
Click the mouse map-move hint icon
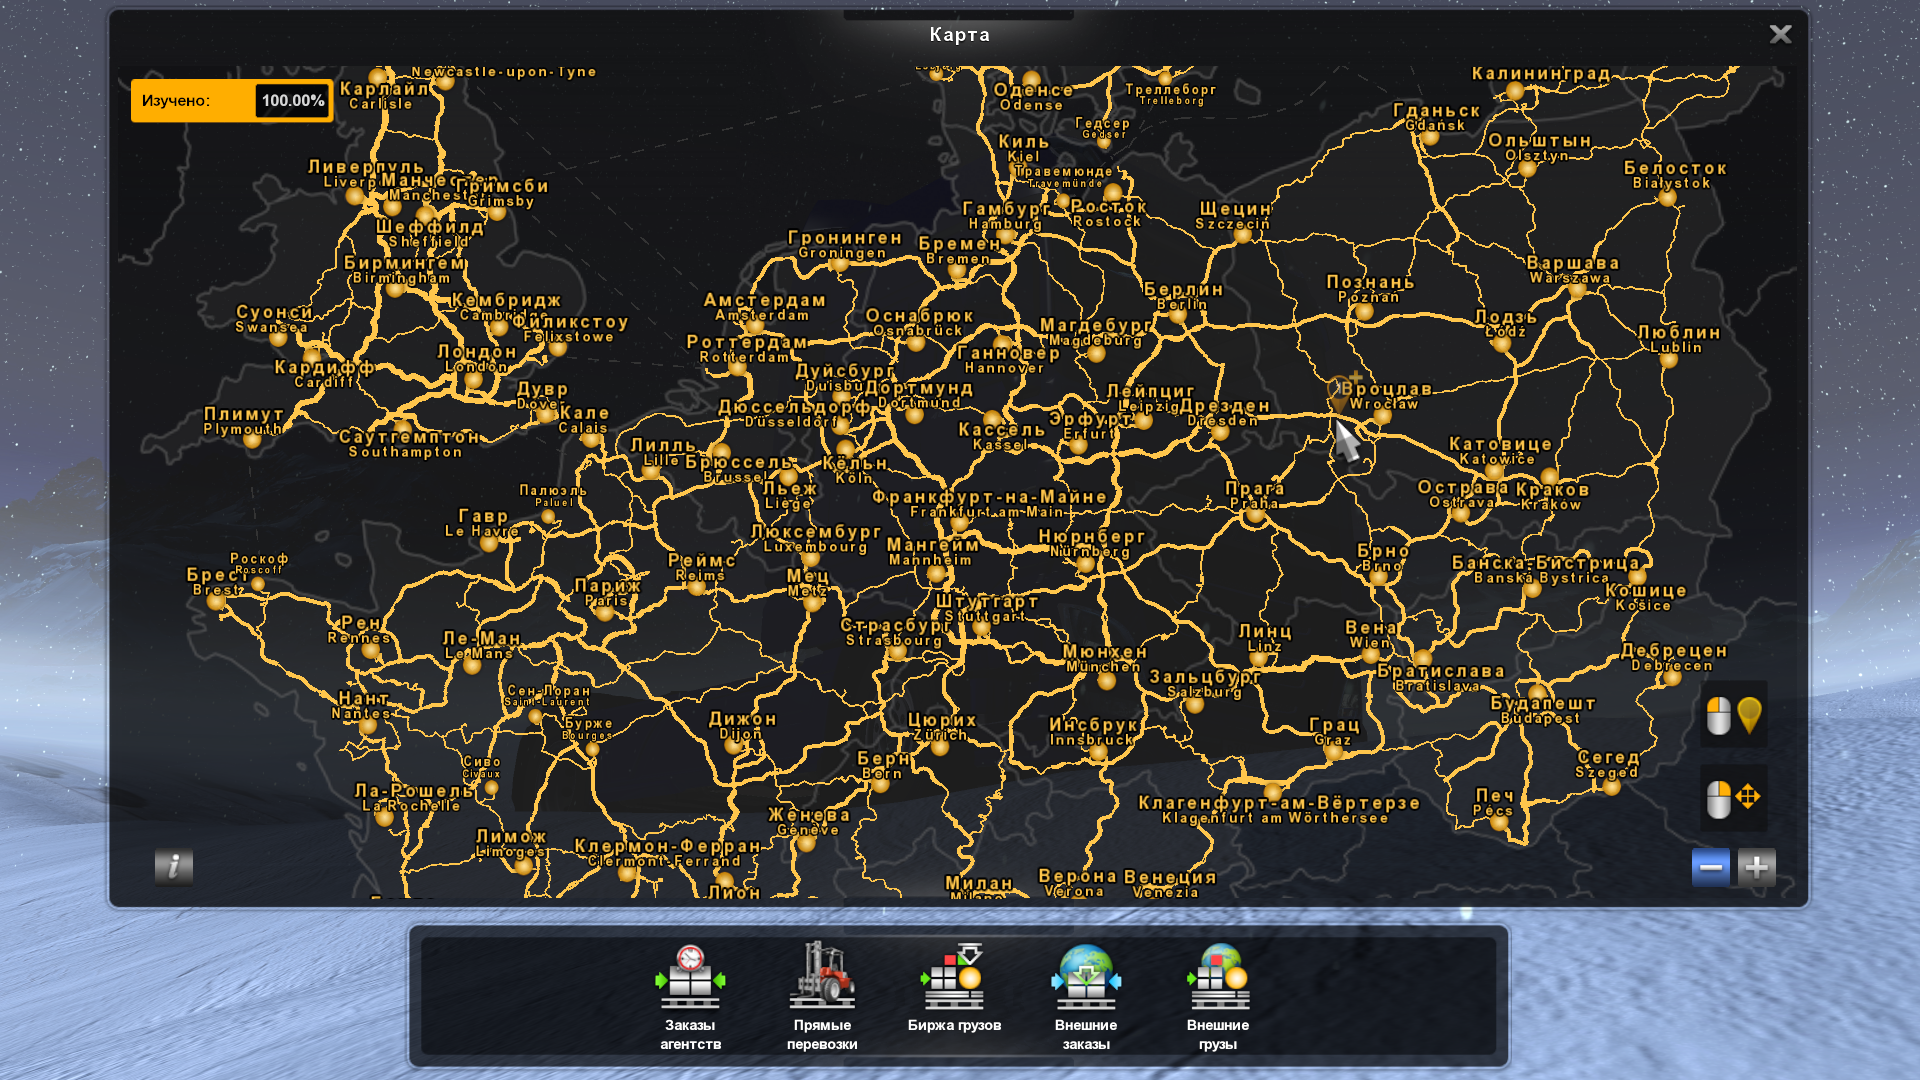point(1734,798)
